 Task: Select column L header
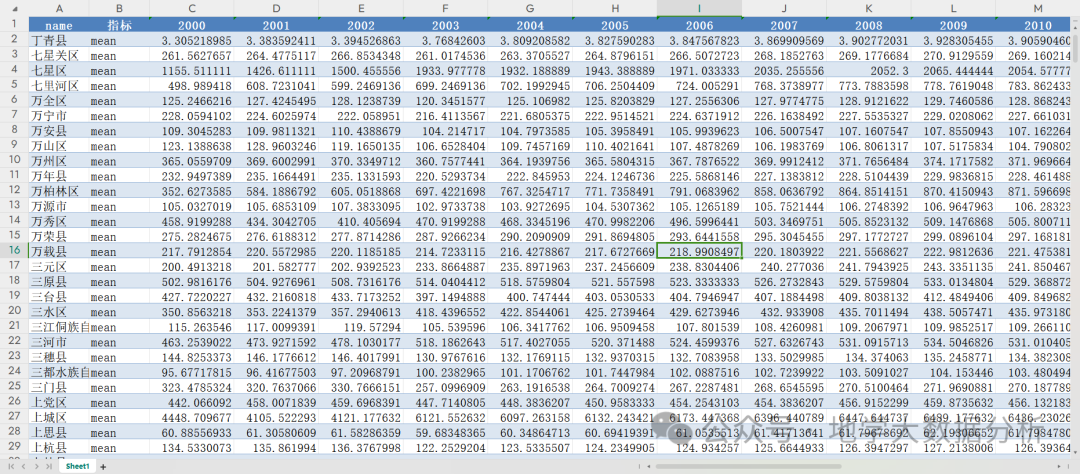click(x=953, y=8)
